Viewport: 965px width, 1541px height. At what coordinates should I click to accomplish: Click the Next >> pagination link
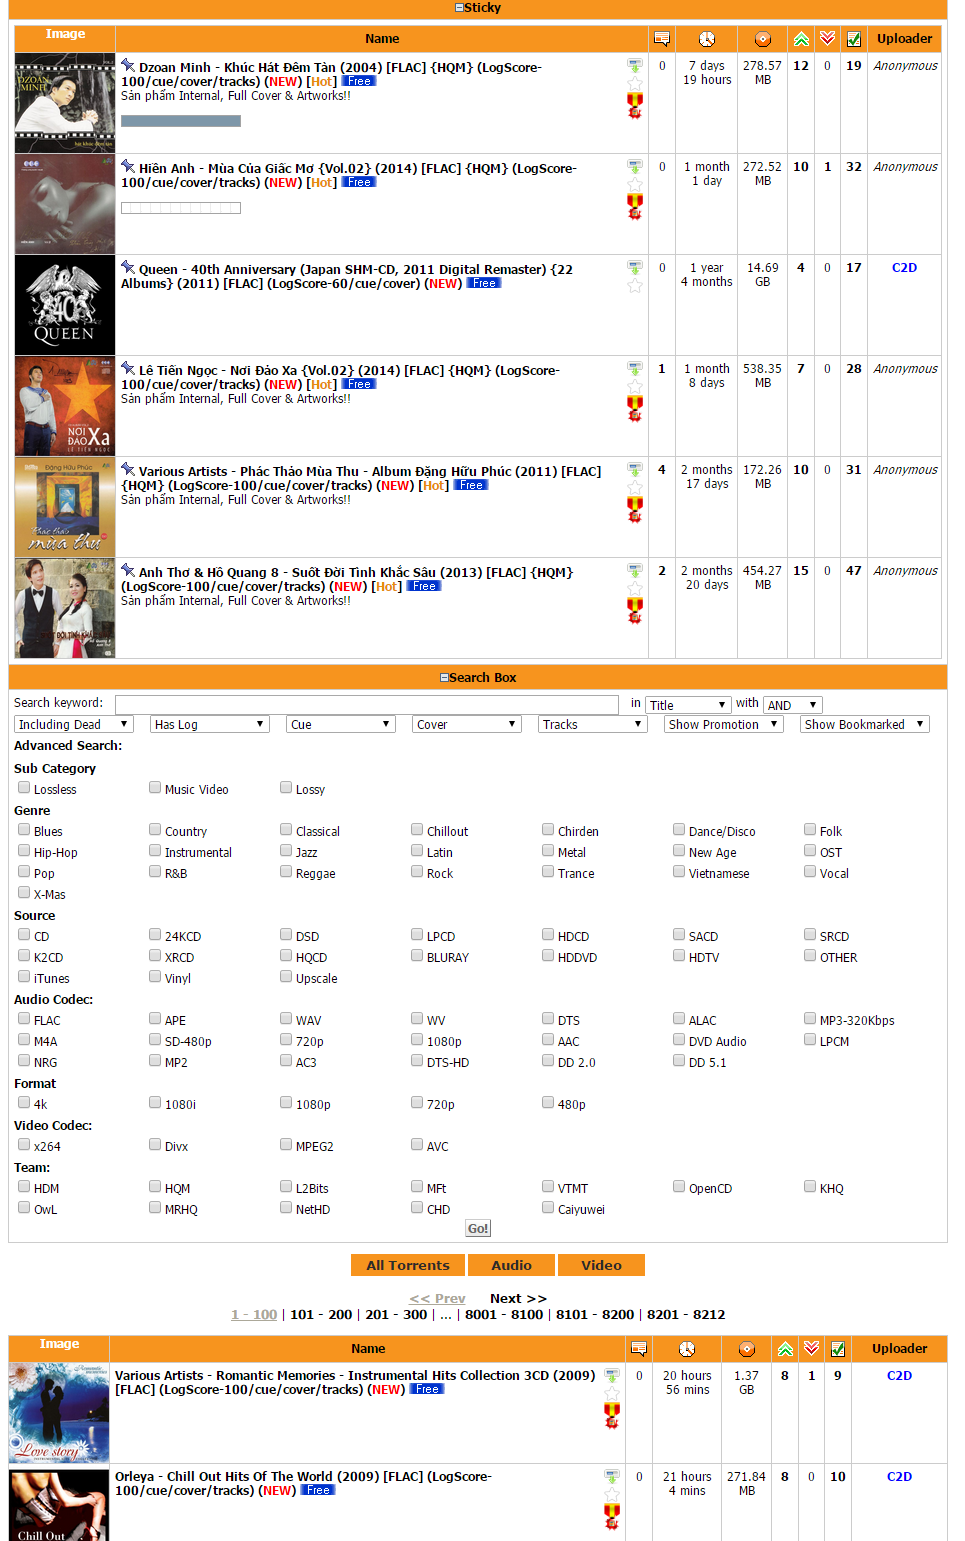[x=518, y=1298]
